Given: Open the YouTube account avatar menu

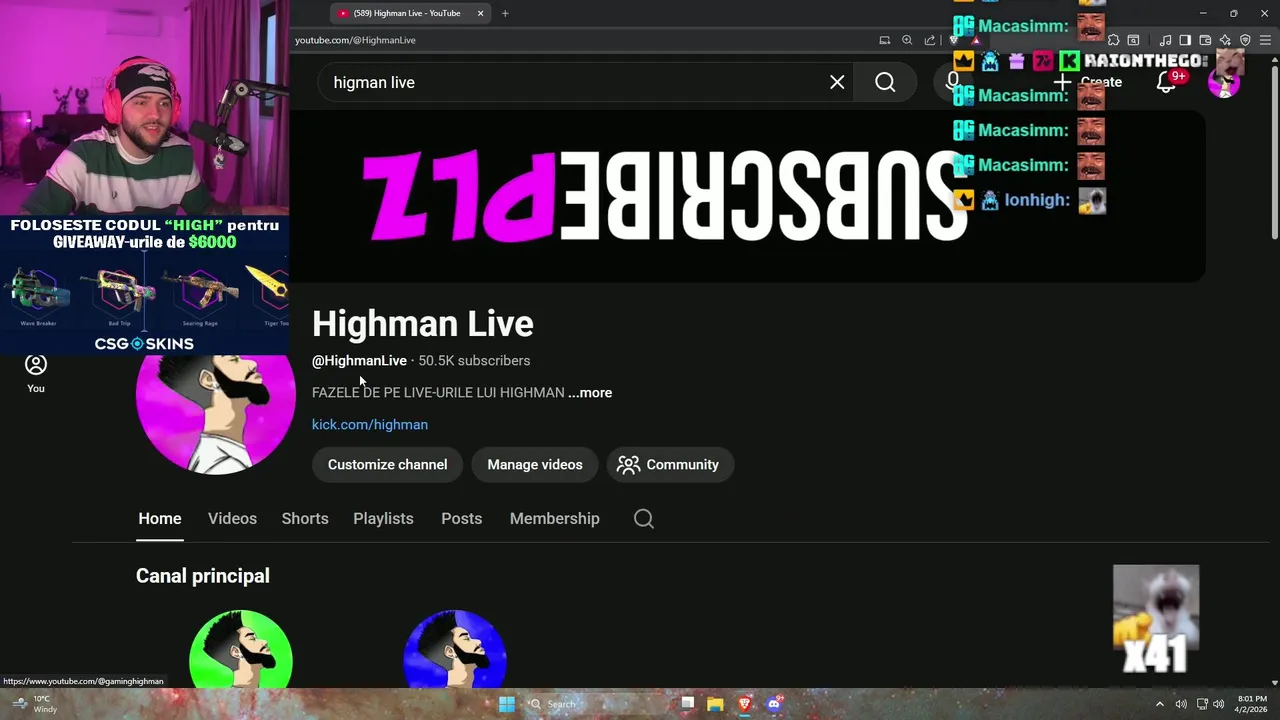Looking at the screenshot, I should point(1224,82).
